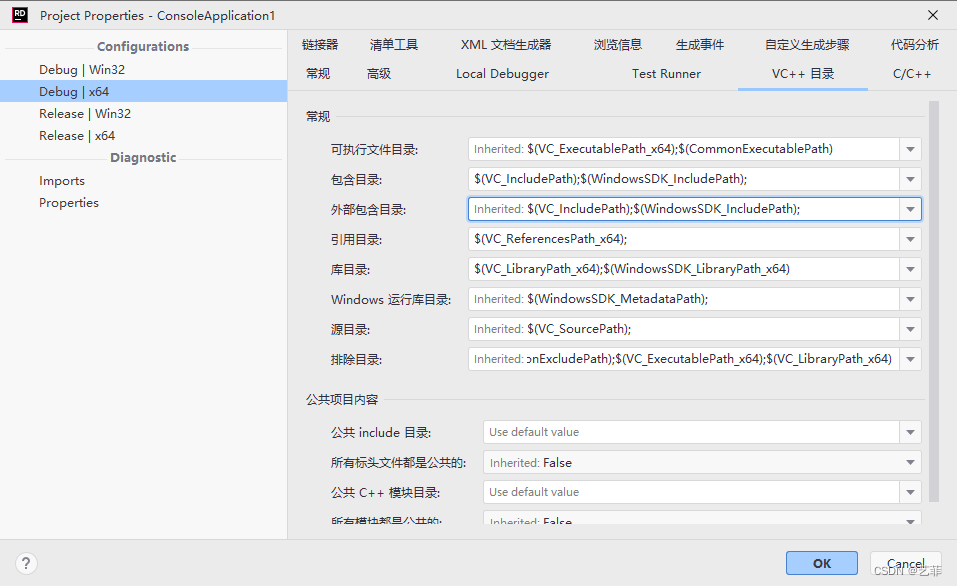This screenshot has width=957, height=586.
Task: Click the vertical scrollbar in properties panel
Action: [x=934, y=300]
